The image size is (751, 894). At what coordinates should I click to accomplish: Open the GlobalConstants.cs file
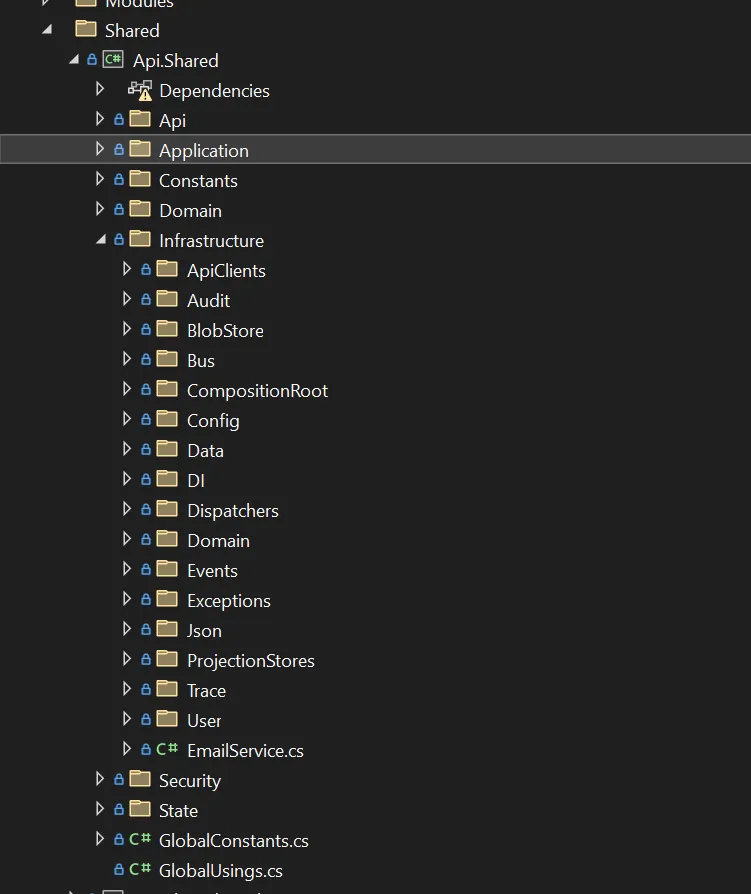coord(234,841)
